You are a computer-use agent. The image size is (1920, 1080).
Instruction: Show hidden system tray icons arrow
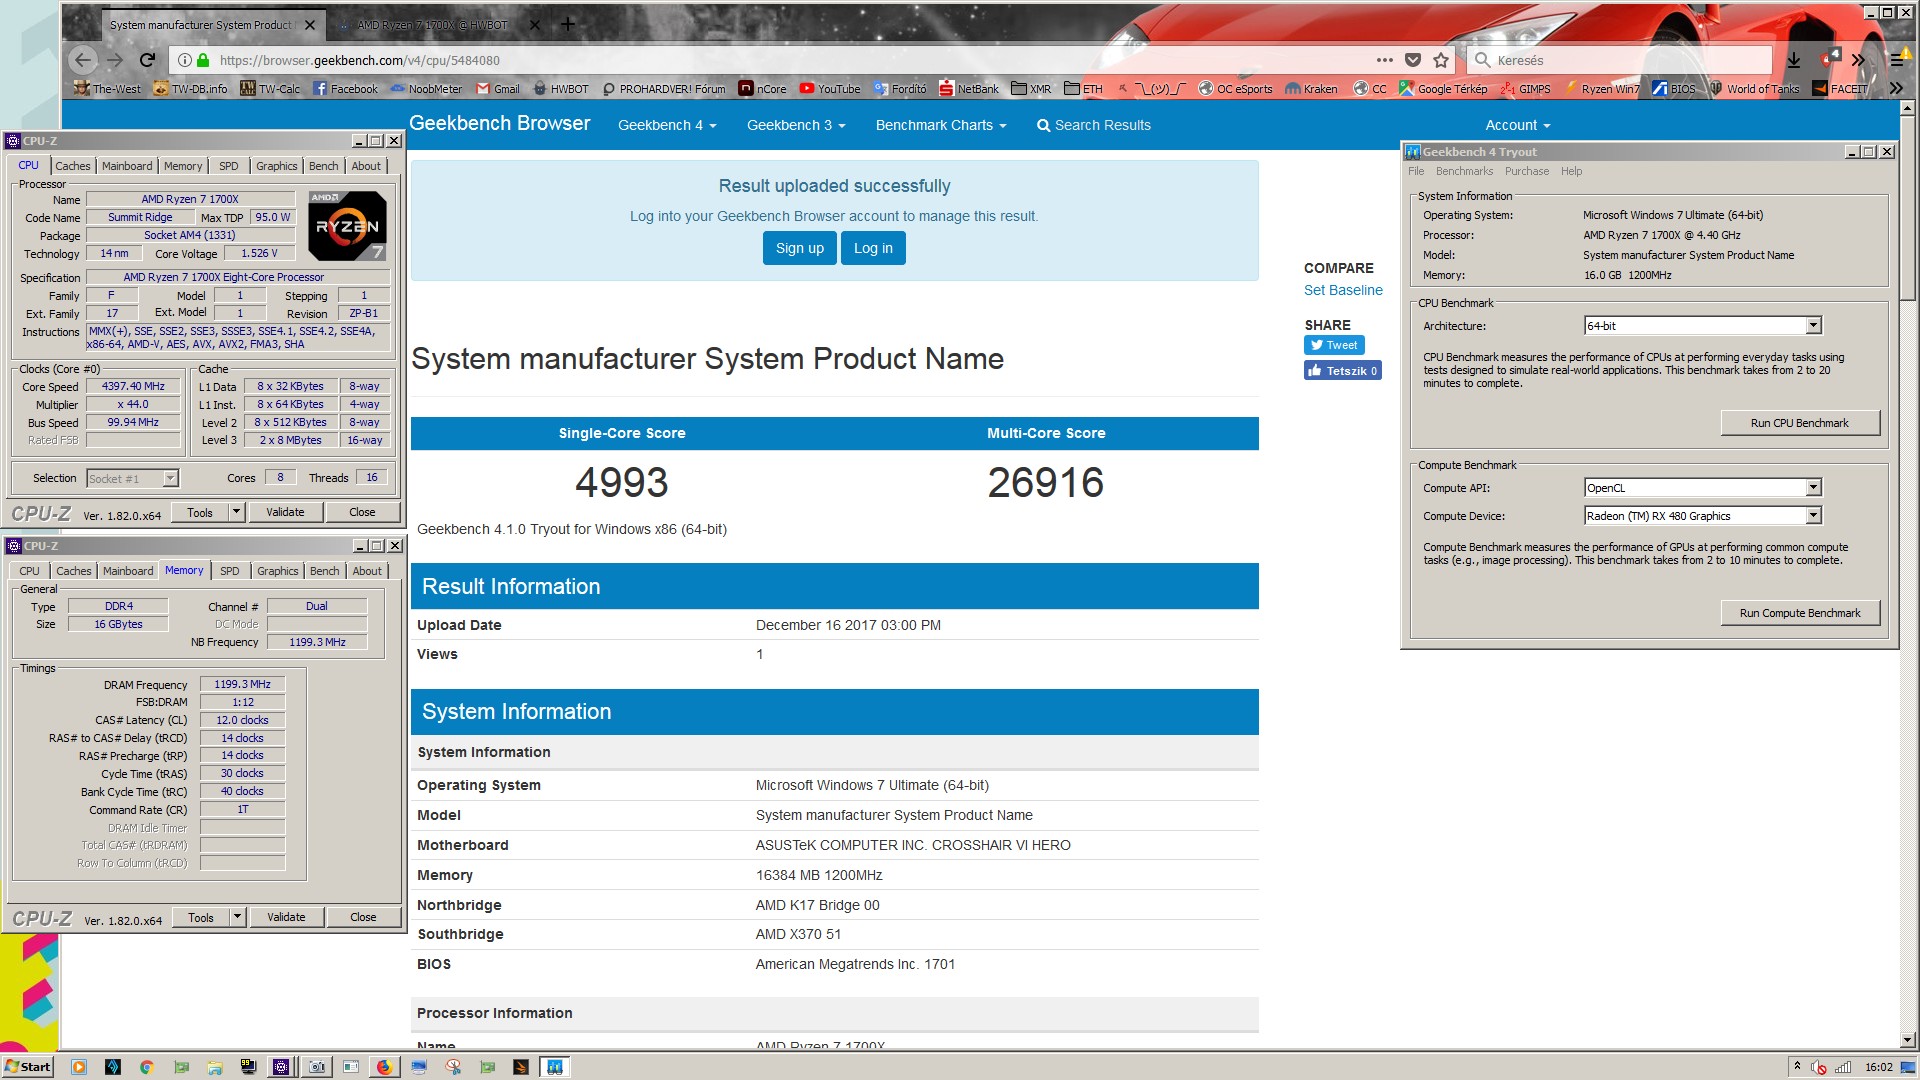point(1797,1066)
